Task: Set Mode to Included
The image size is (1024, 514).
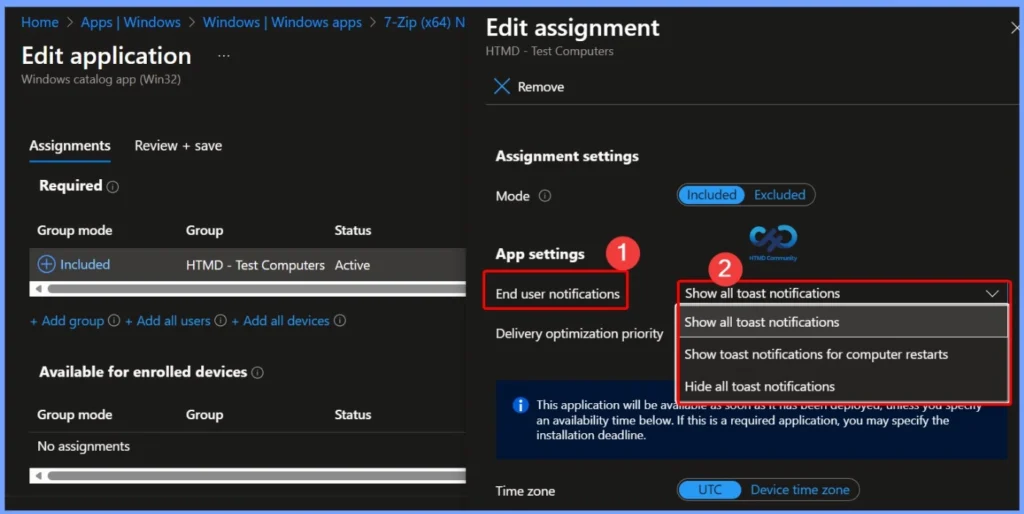Action: click(711, 195)
